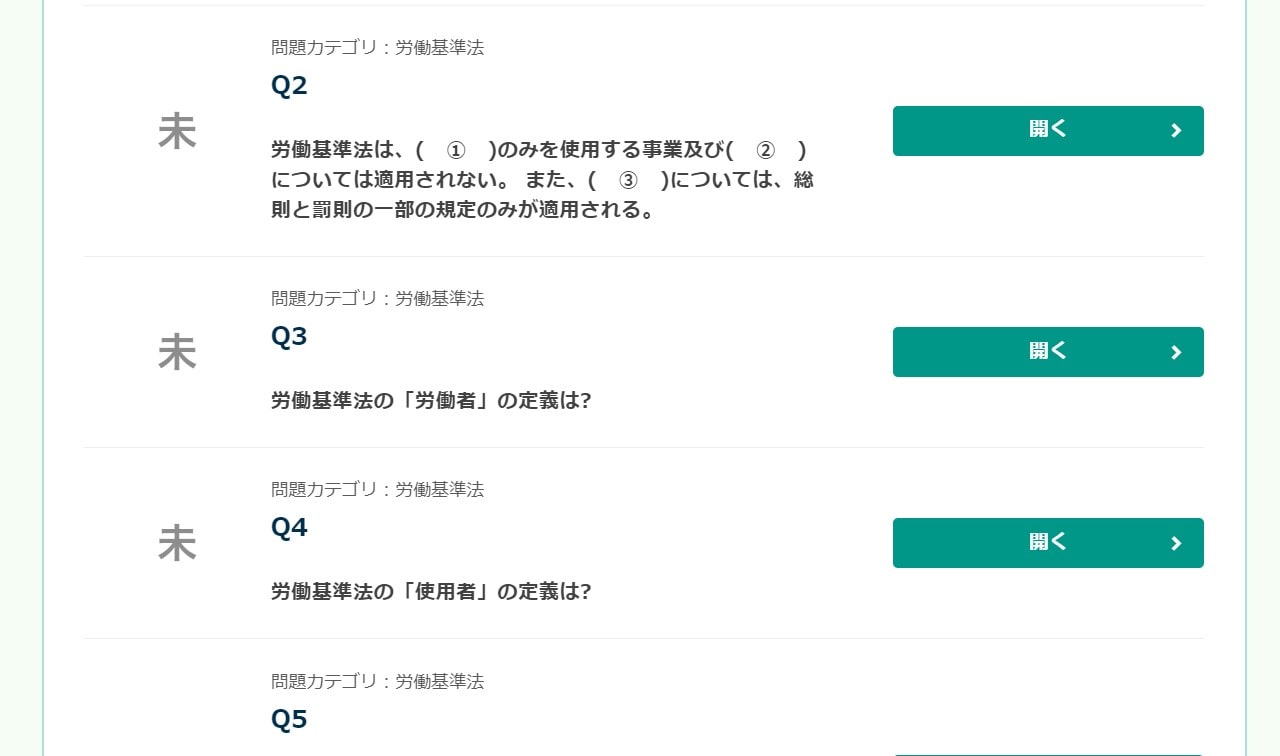
Task: Click the chevron arrow on Q2's 開く button
Action: tap(1176, 131)
